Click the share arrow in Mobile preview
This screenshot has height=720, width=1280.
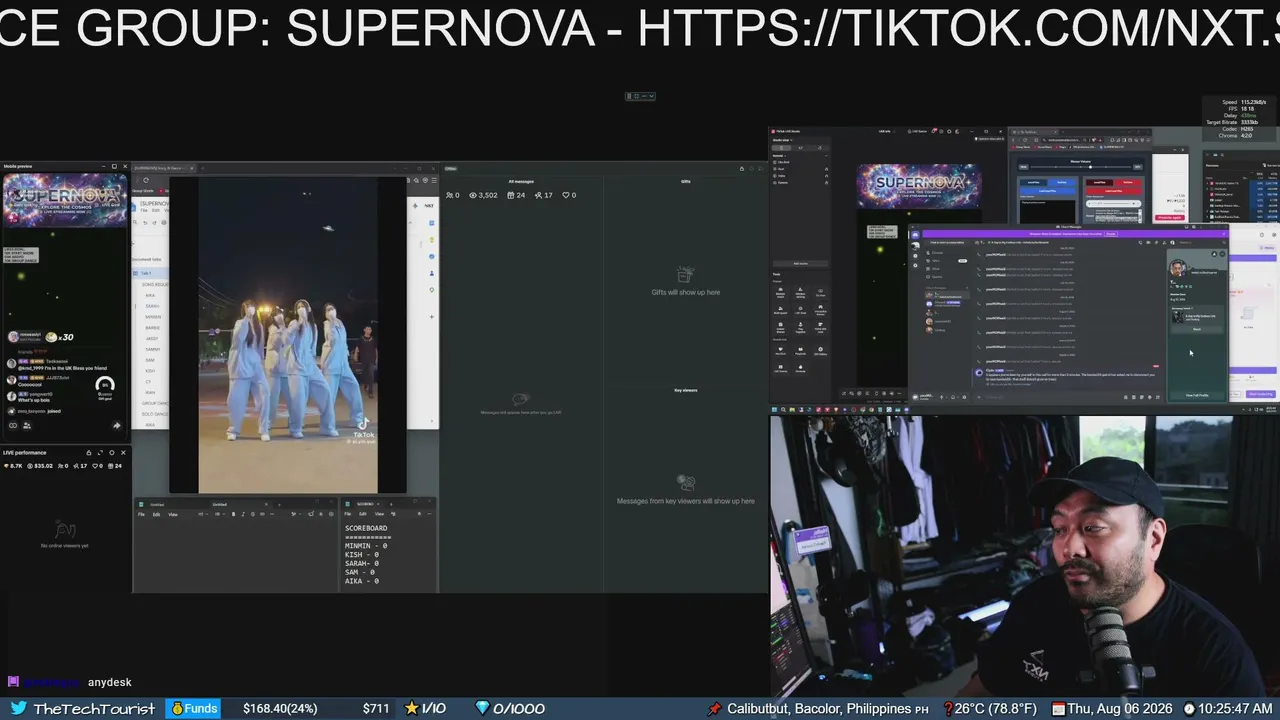(x=116, y=426)
